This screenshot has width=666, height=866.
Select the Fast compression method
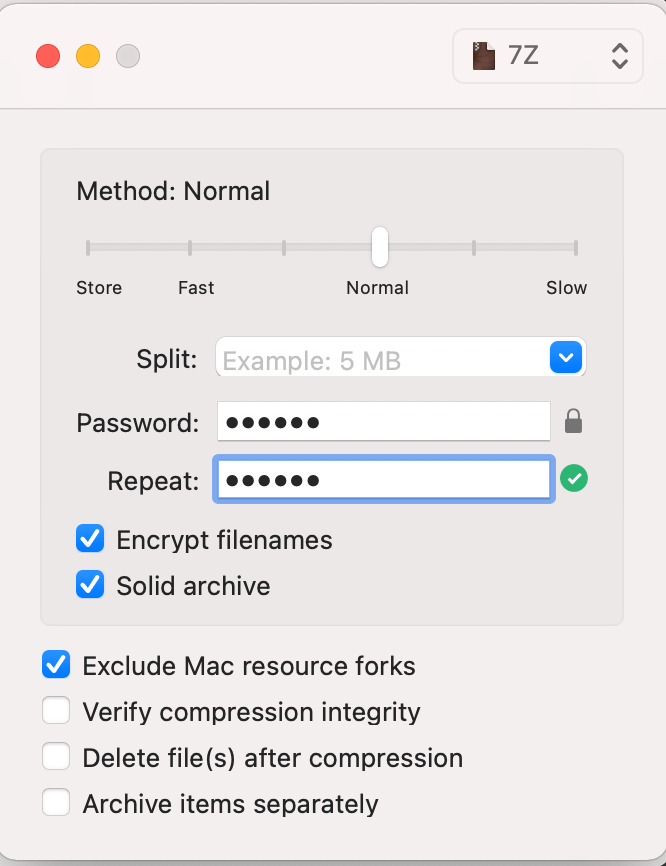(x=190, y=245)
